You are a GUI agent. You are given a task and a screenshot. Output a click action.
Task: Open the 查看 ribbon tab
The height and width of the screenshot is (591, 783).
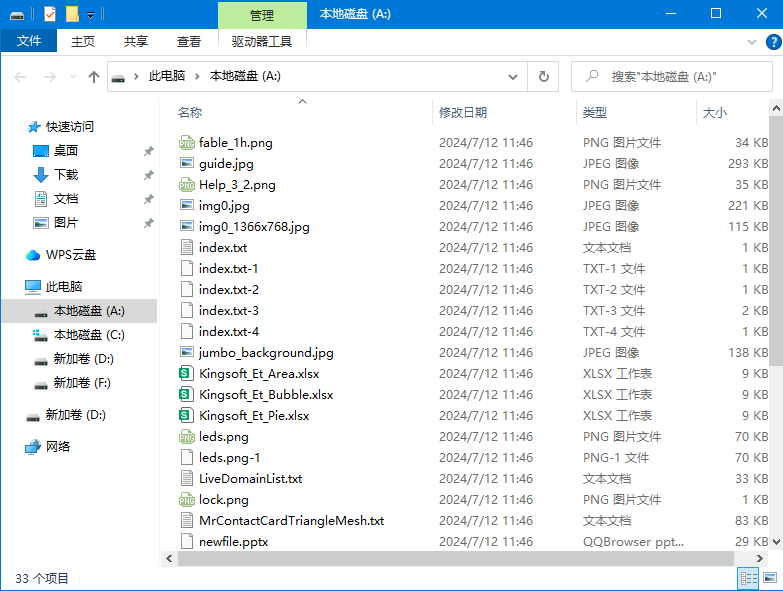(189, 41)
